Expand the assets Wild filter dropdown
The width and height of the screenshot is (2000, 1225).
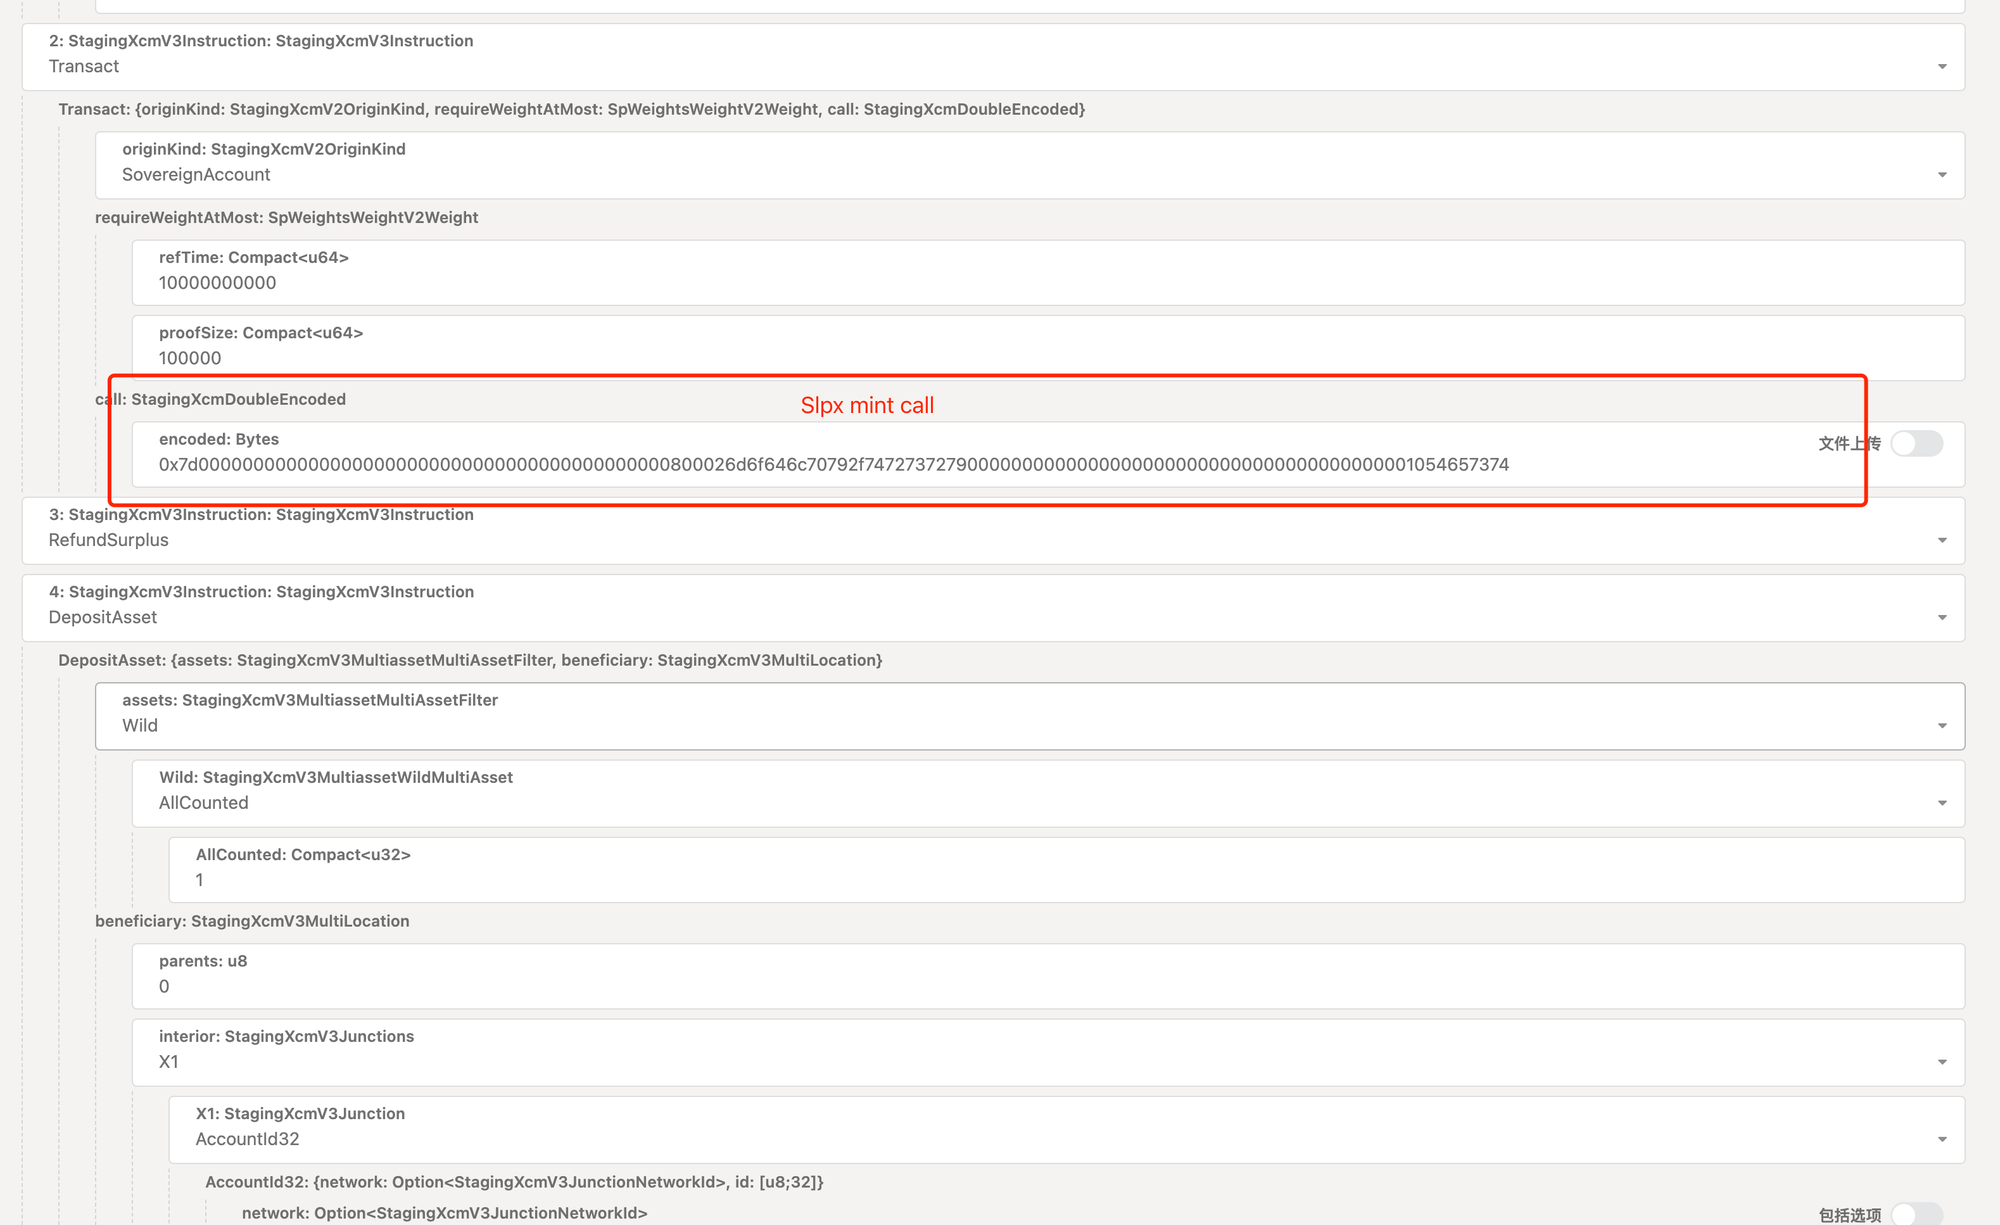pyautogui.click(x=1941, y=726)
